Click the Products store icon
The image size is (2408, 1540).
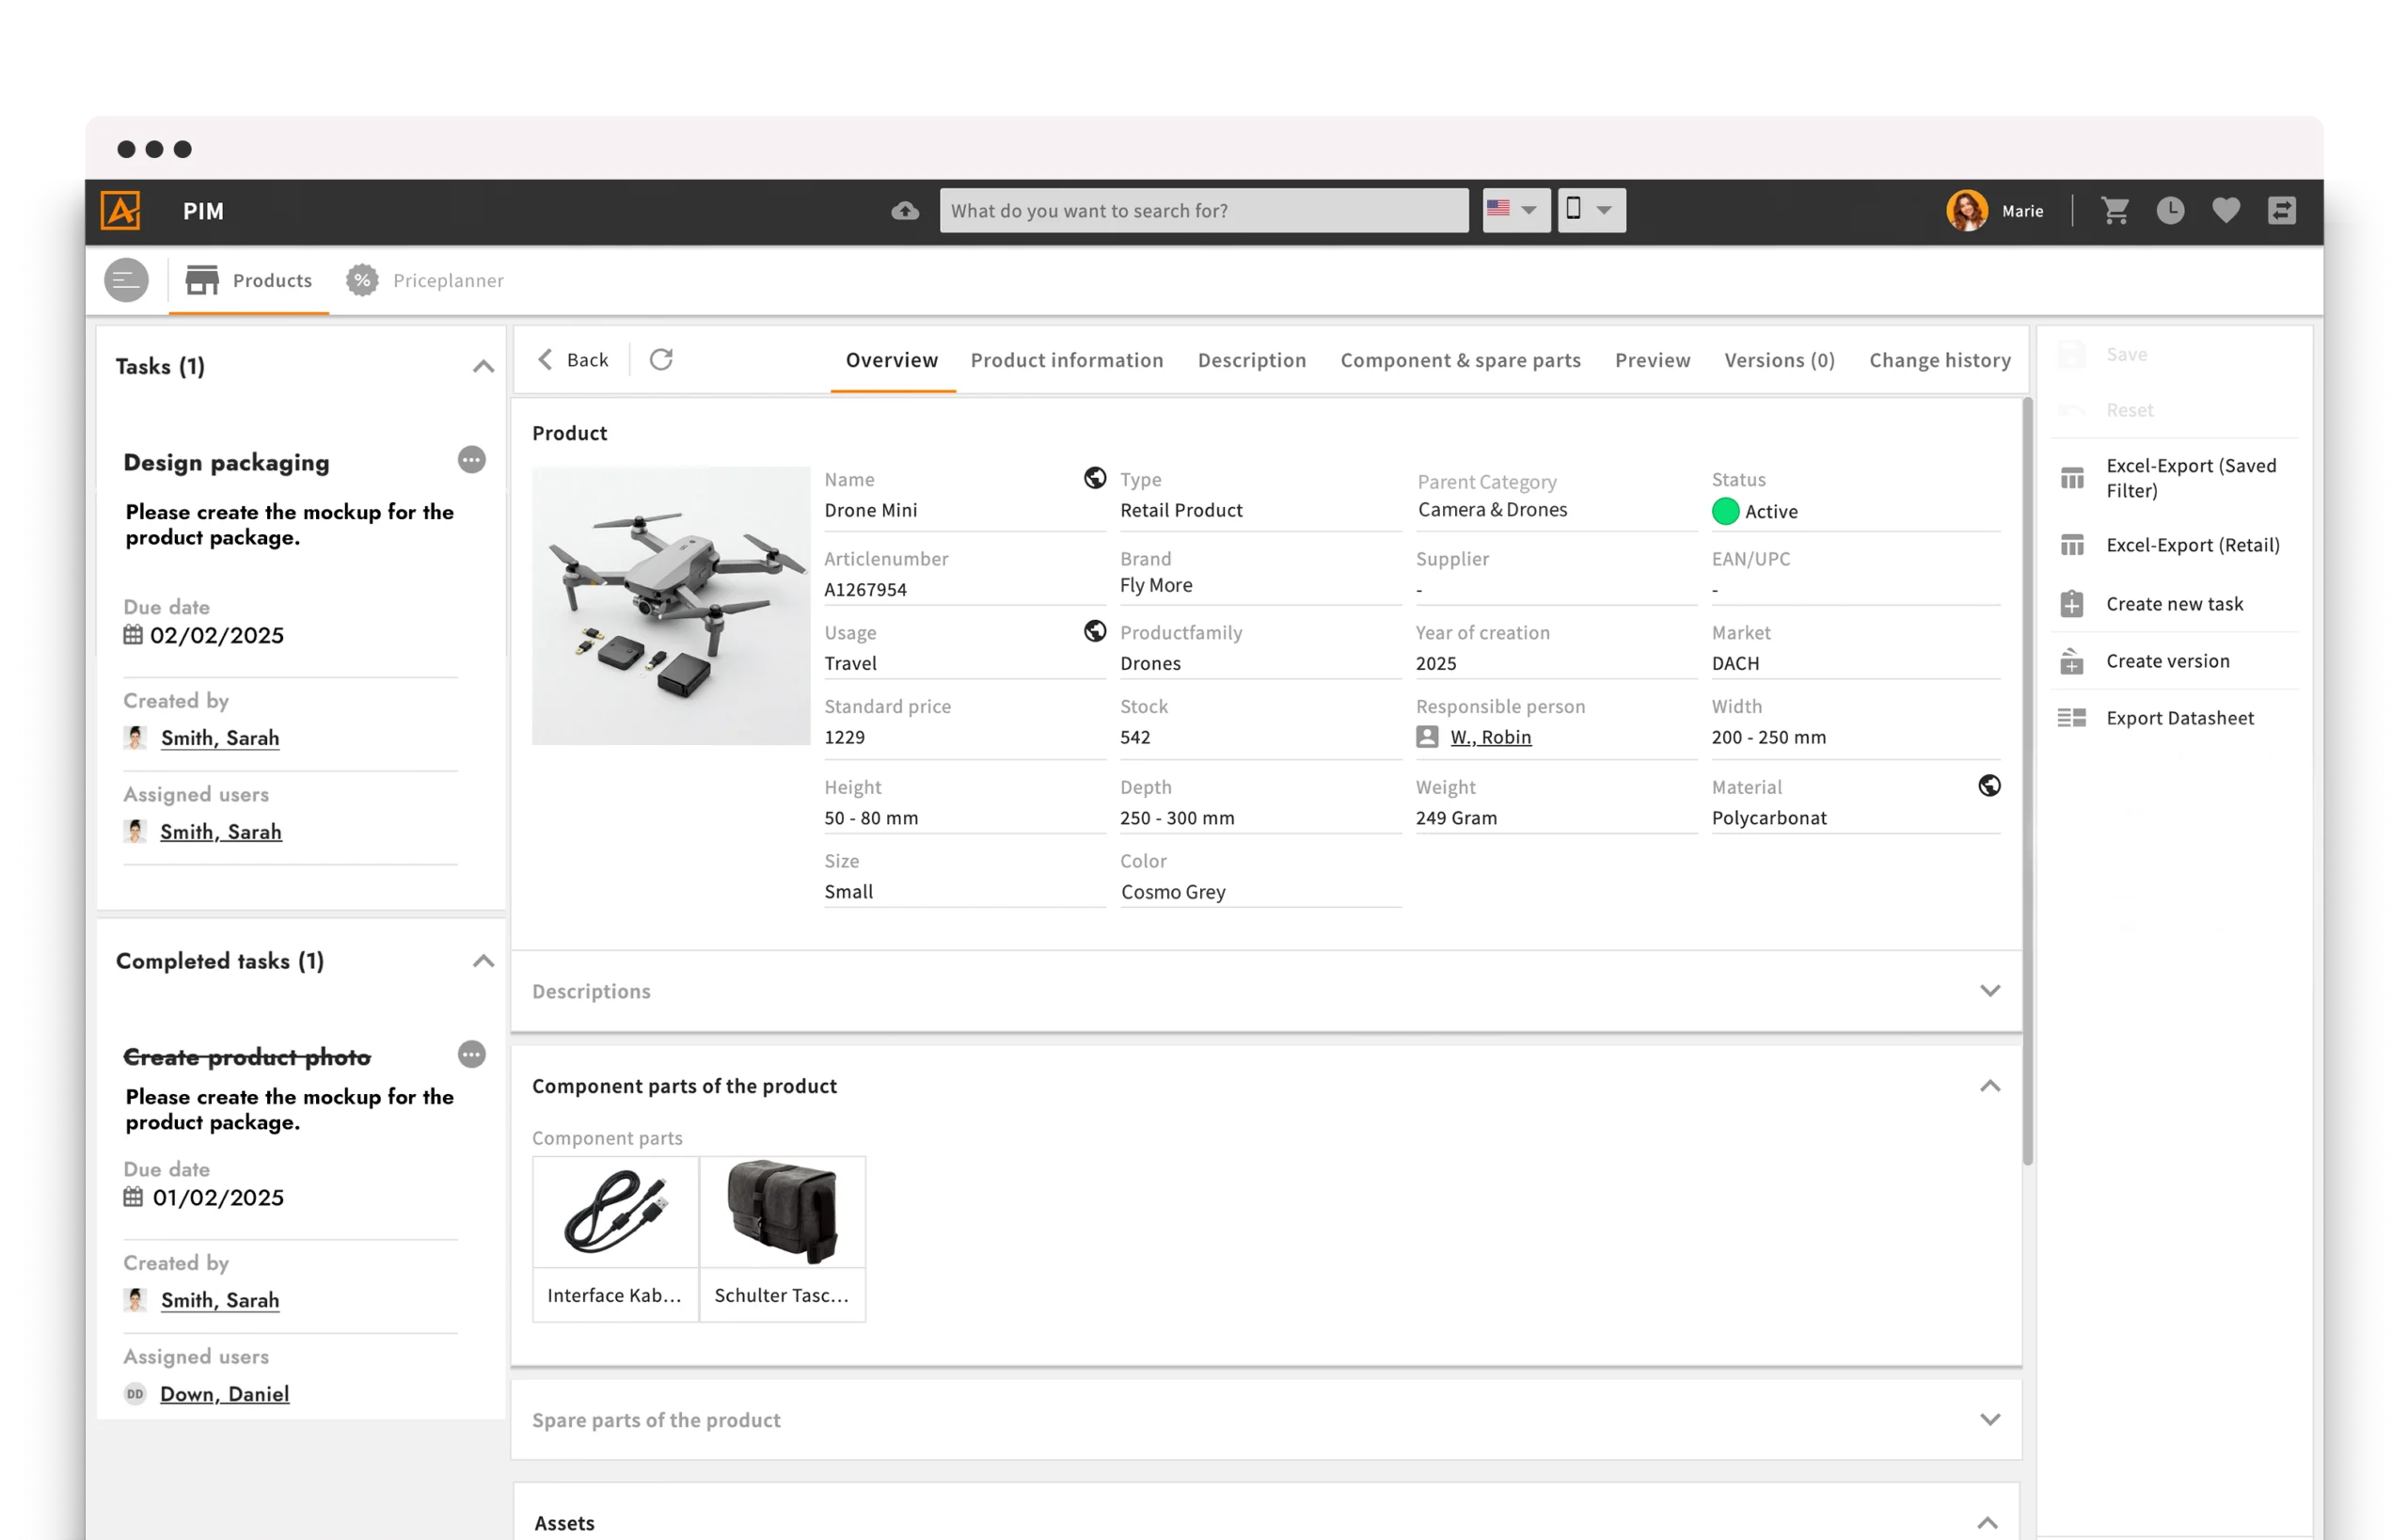[202, 281]
